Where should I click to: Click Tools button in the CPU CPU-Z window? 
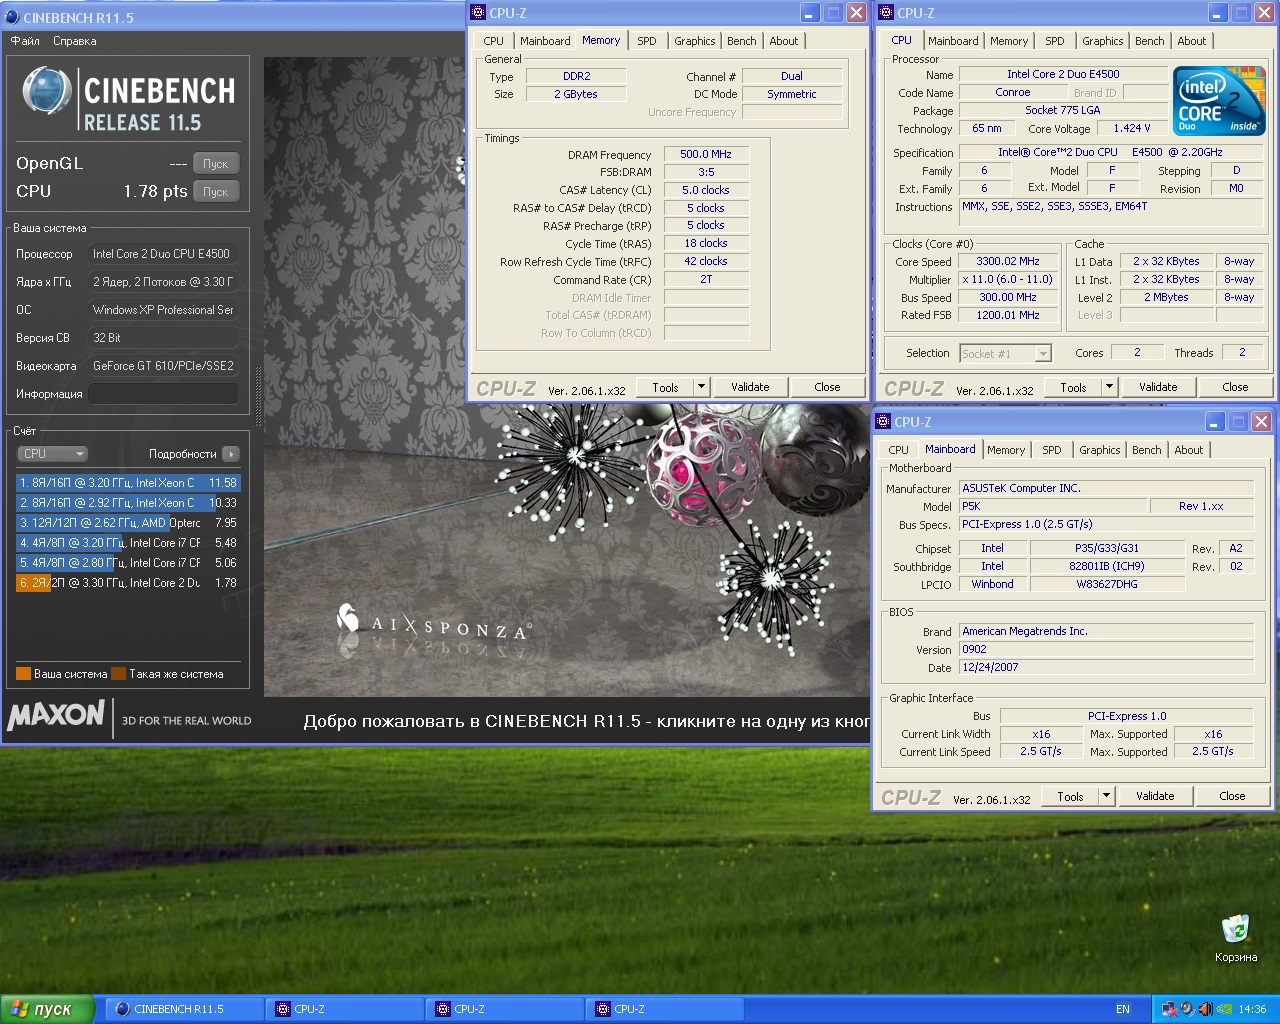1073,387
